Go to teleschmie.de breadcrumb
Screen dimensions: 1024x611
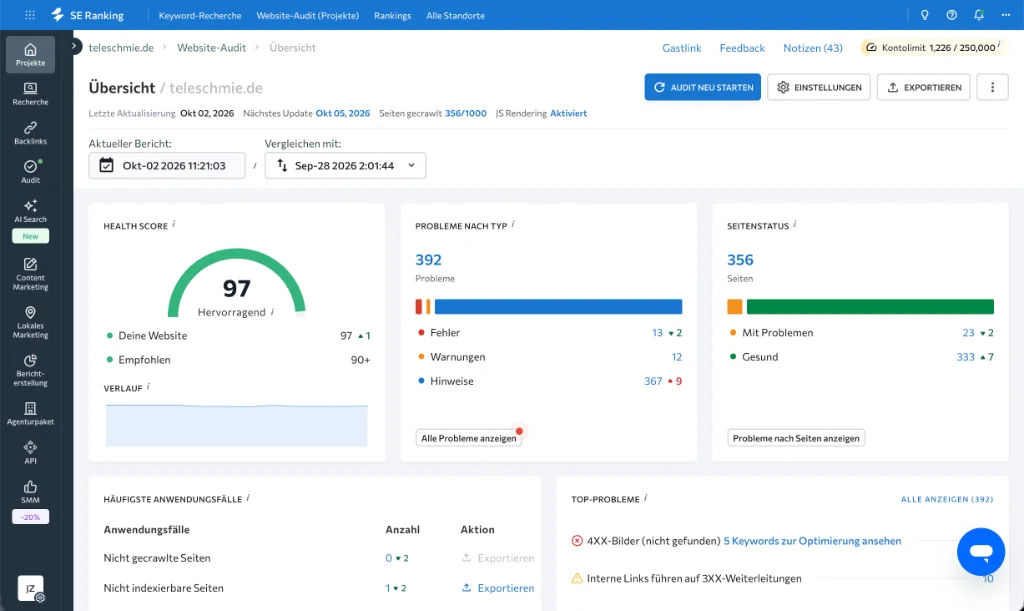(x=121, y=48)
